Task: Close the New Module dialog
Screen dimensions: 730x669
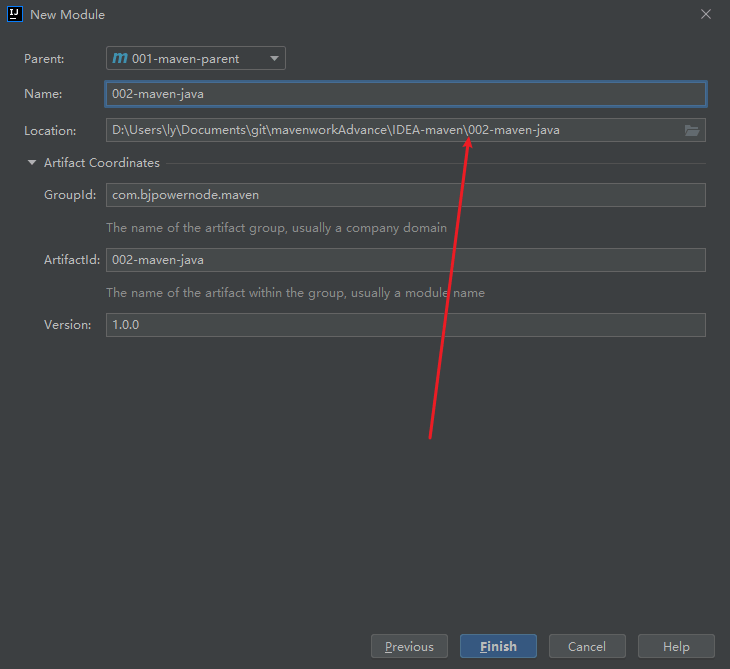Action: (706, 14)
